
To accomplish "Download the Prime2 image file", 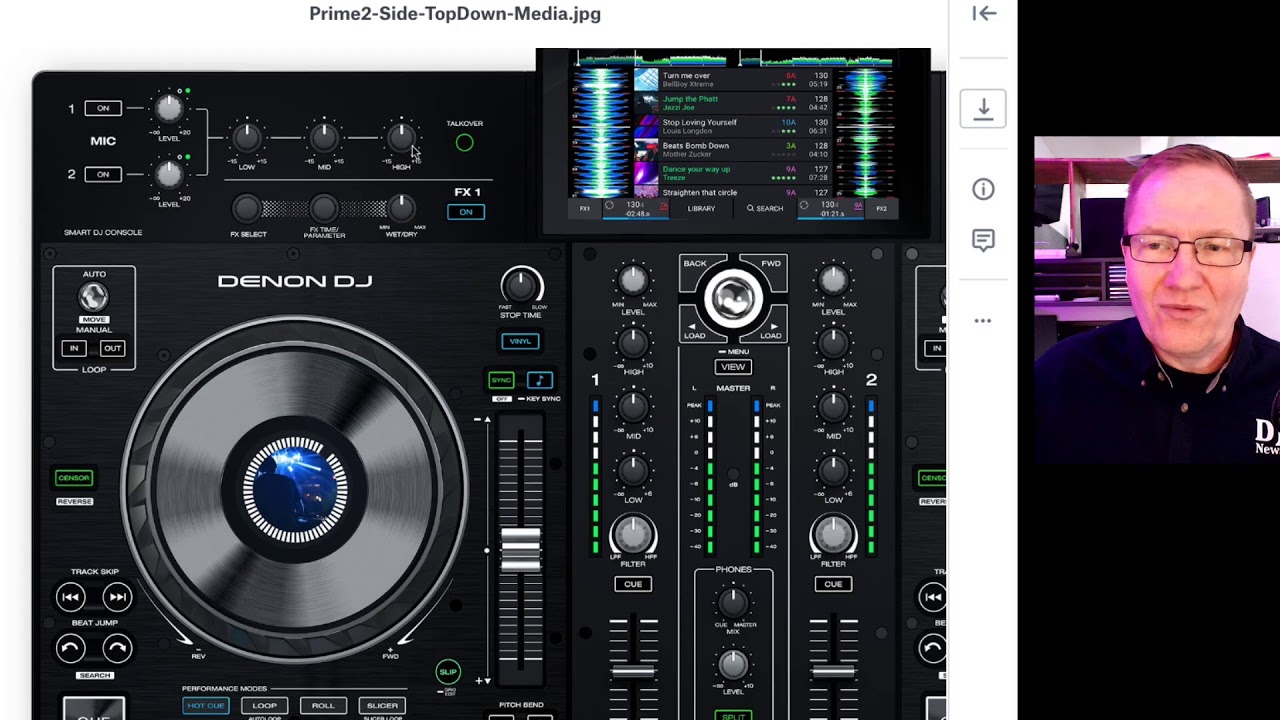I will click(x=983, y=108).
